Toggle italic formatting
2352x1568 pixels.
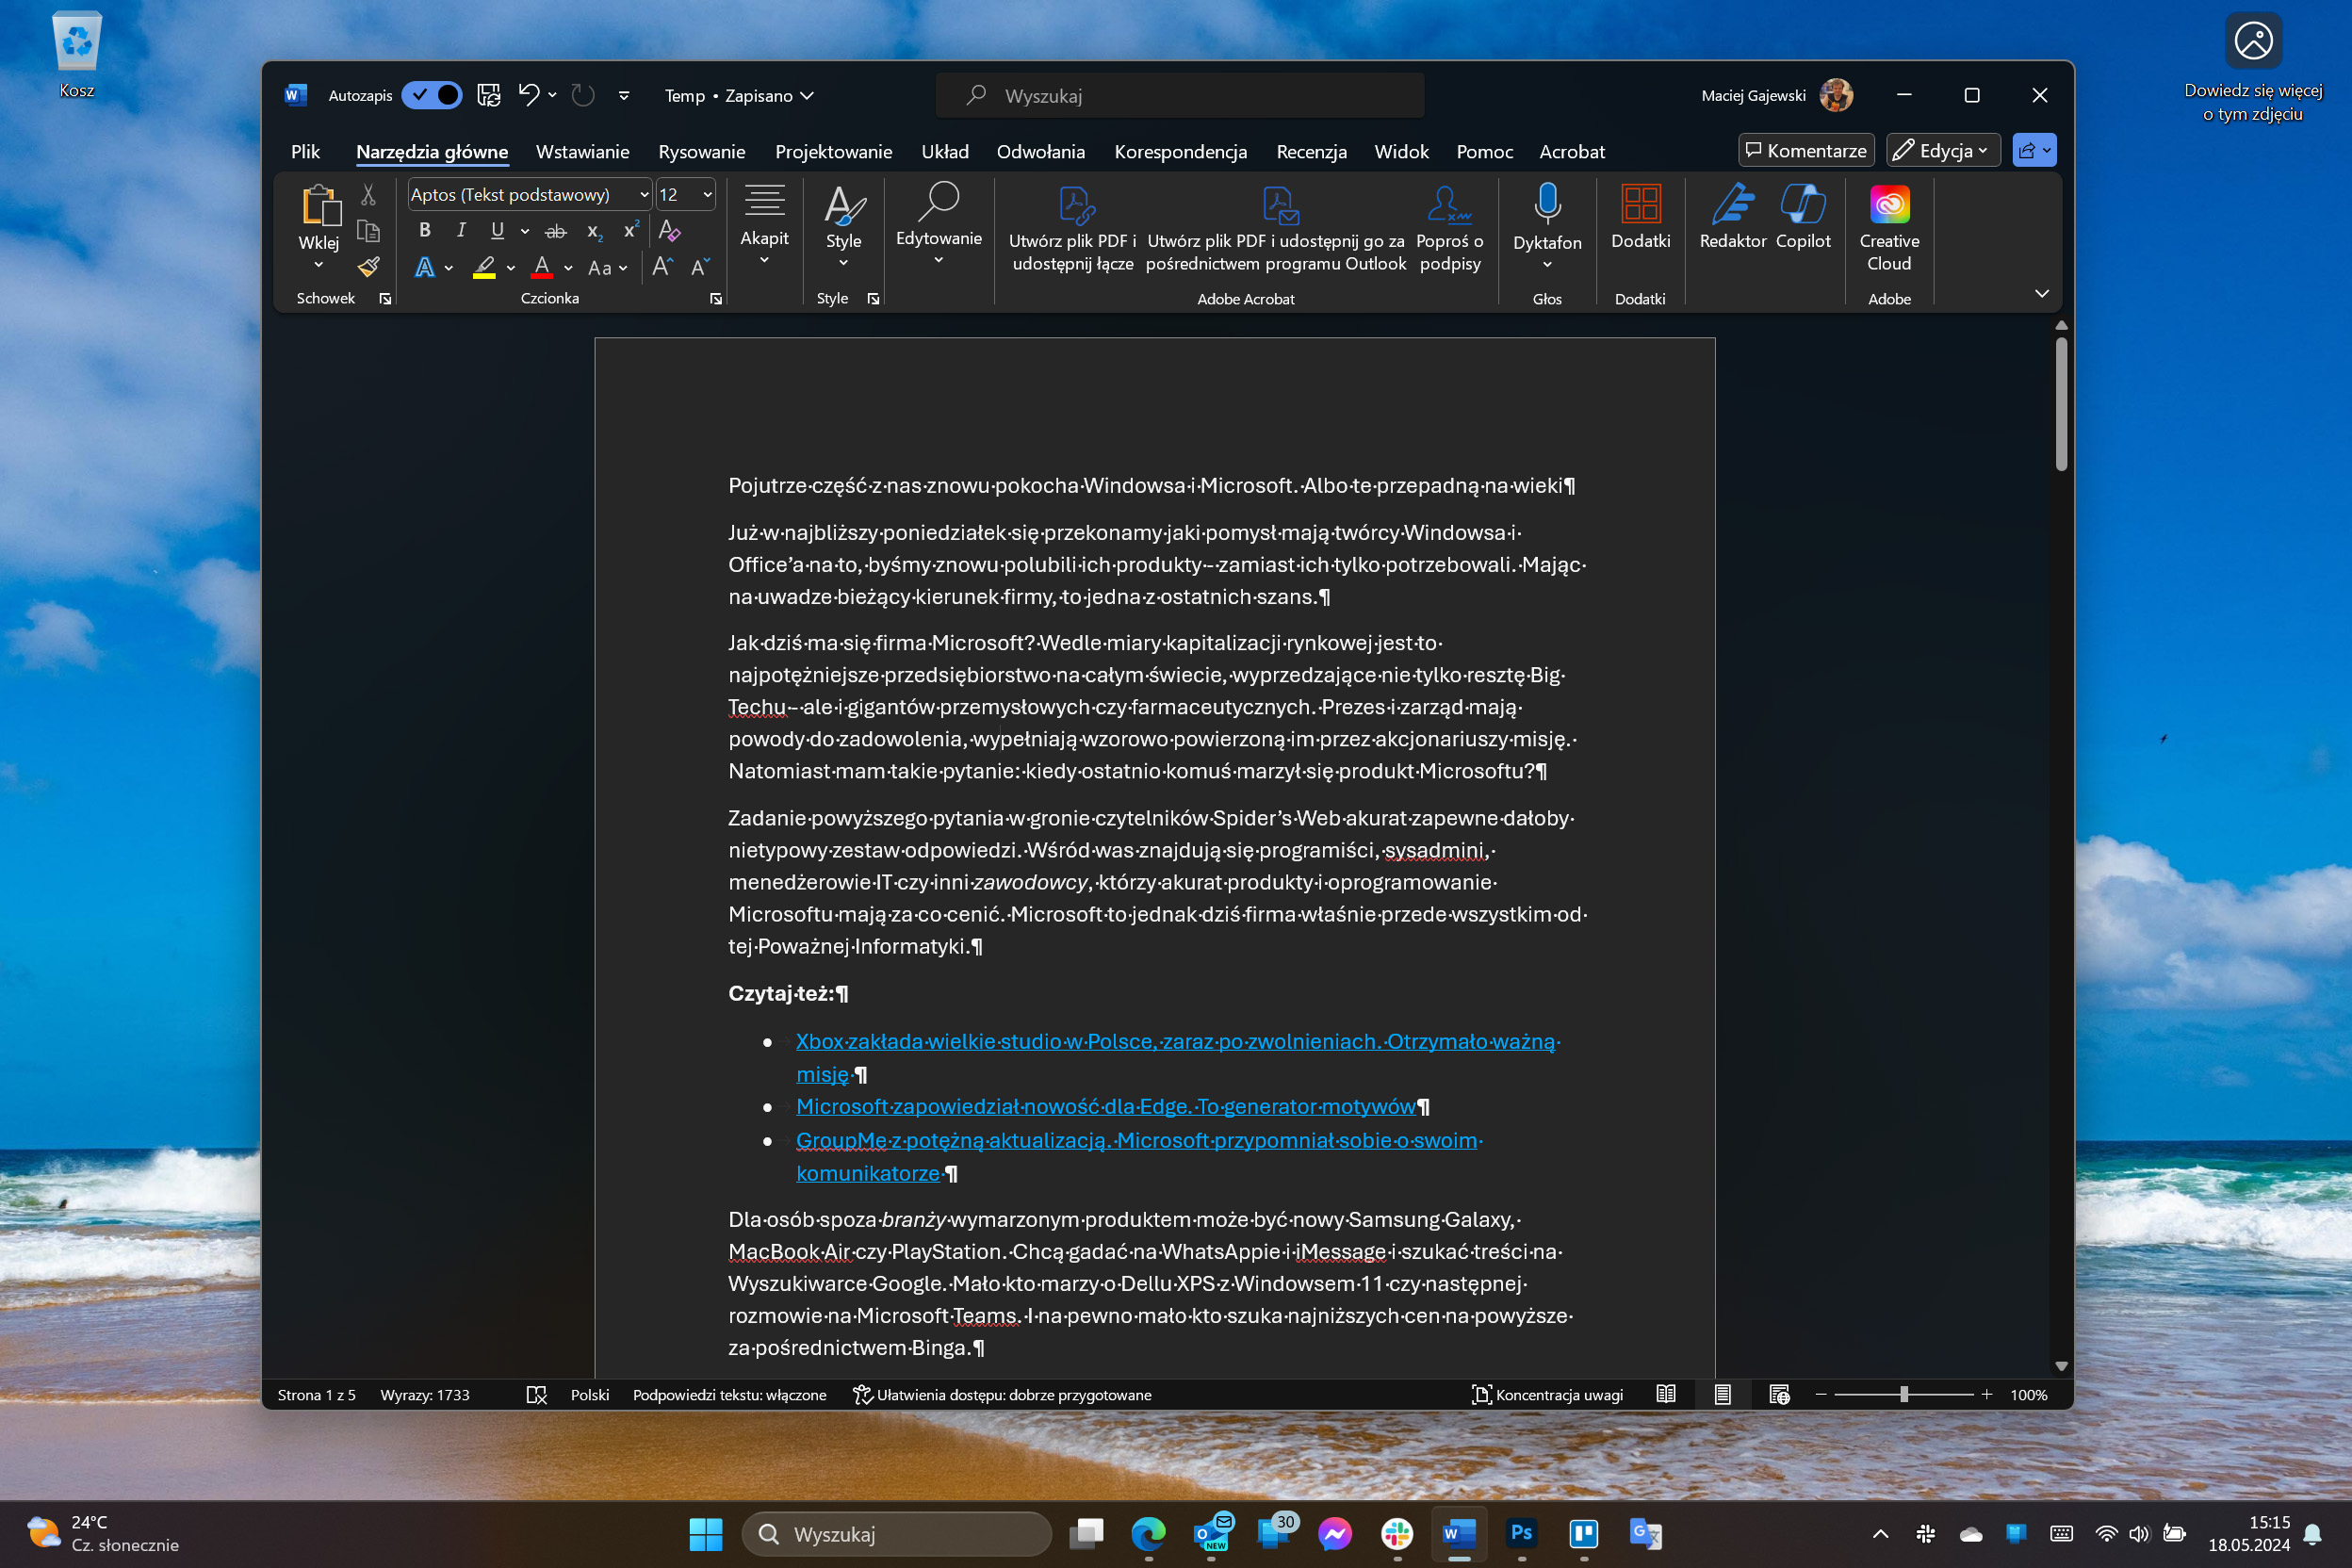pyautogui.click(x=461, y=231)
